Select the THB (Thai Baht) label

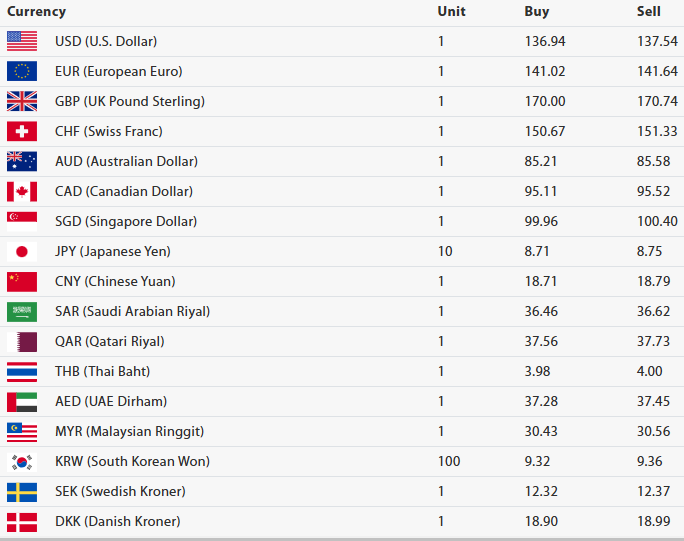click(x=102, y=371)
